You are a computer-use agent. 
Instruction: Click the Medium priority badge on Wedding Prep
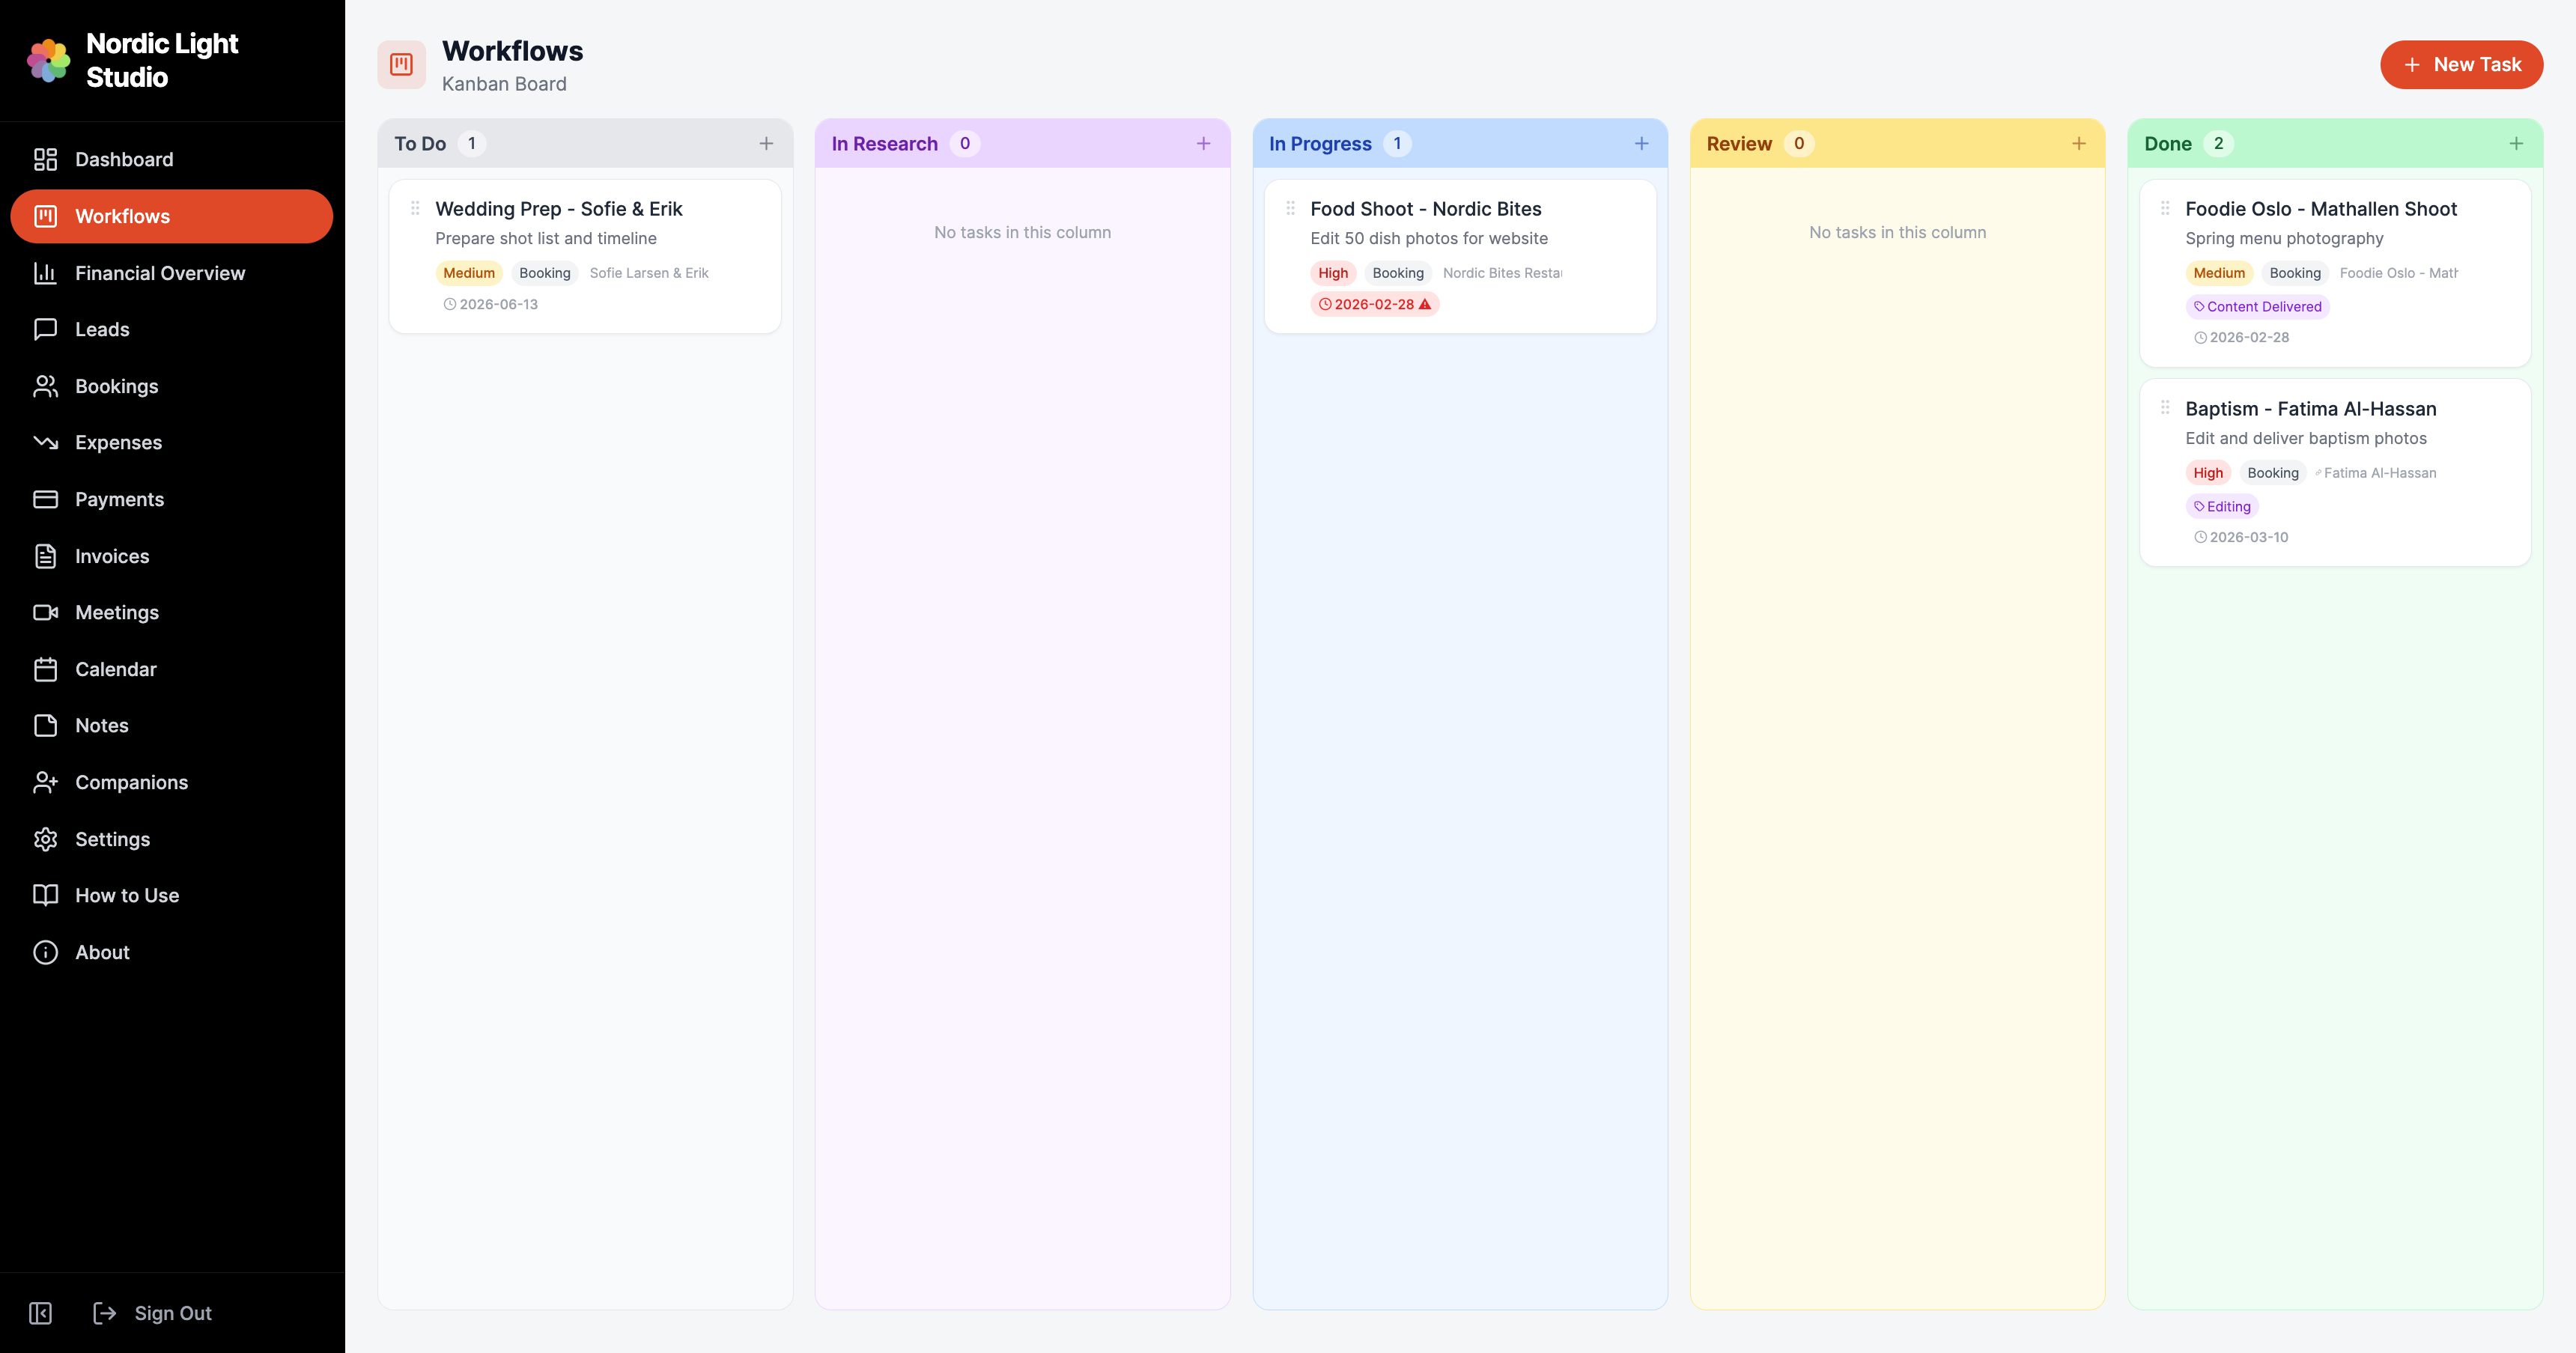(467, 272)
